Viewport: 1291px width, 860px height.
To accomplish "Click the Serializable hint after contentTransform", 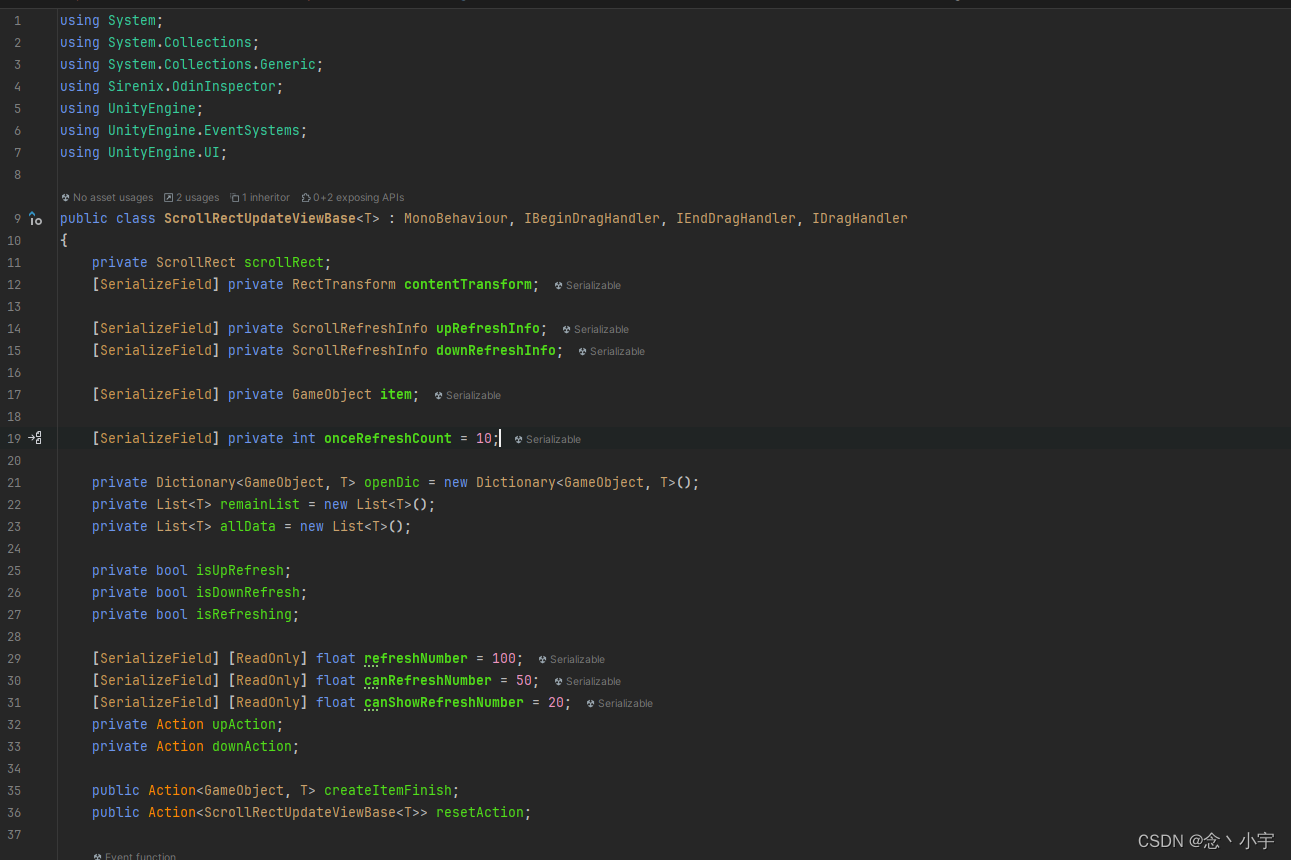I will [x=587, y=286].
